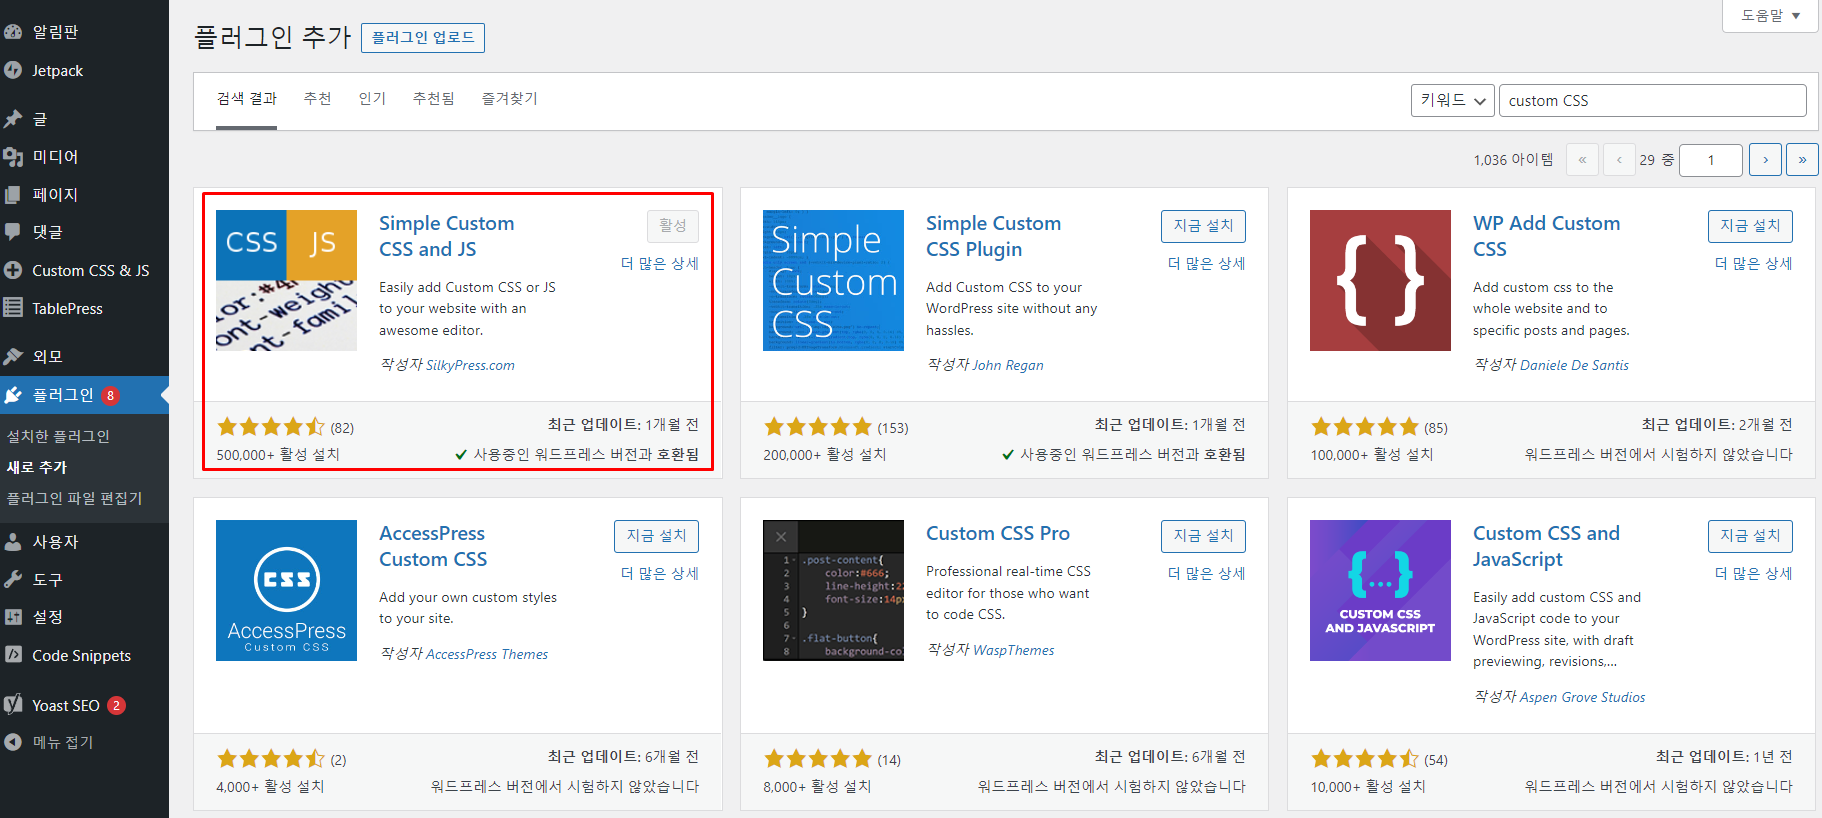The width and height of the screenshot is (1822, 818).
Task: Open the Jetpack sidebar icon
Action: coord(13,70)
